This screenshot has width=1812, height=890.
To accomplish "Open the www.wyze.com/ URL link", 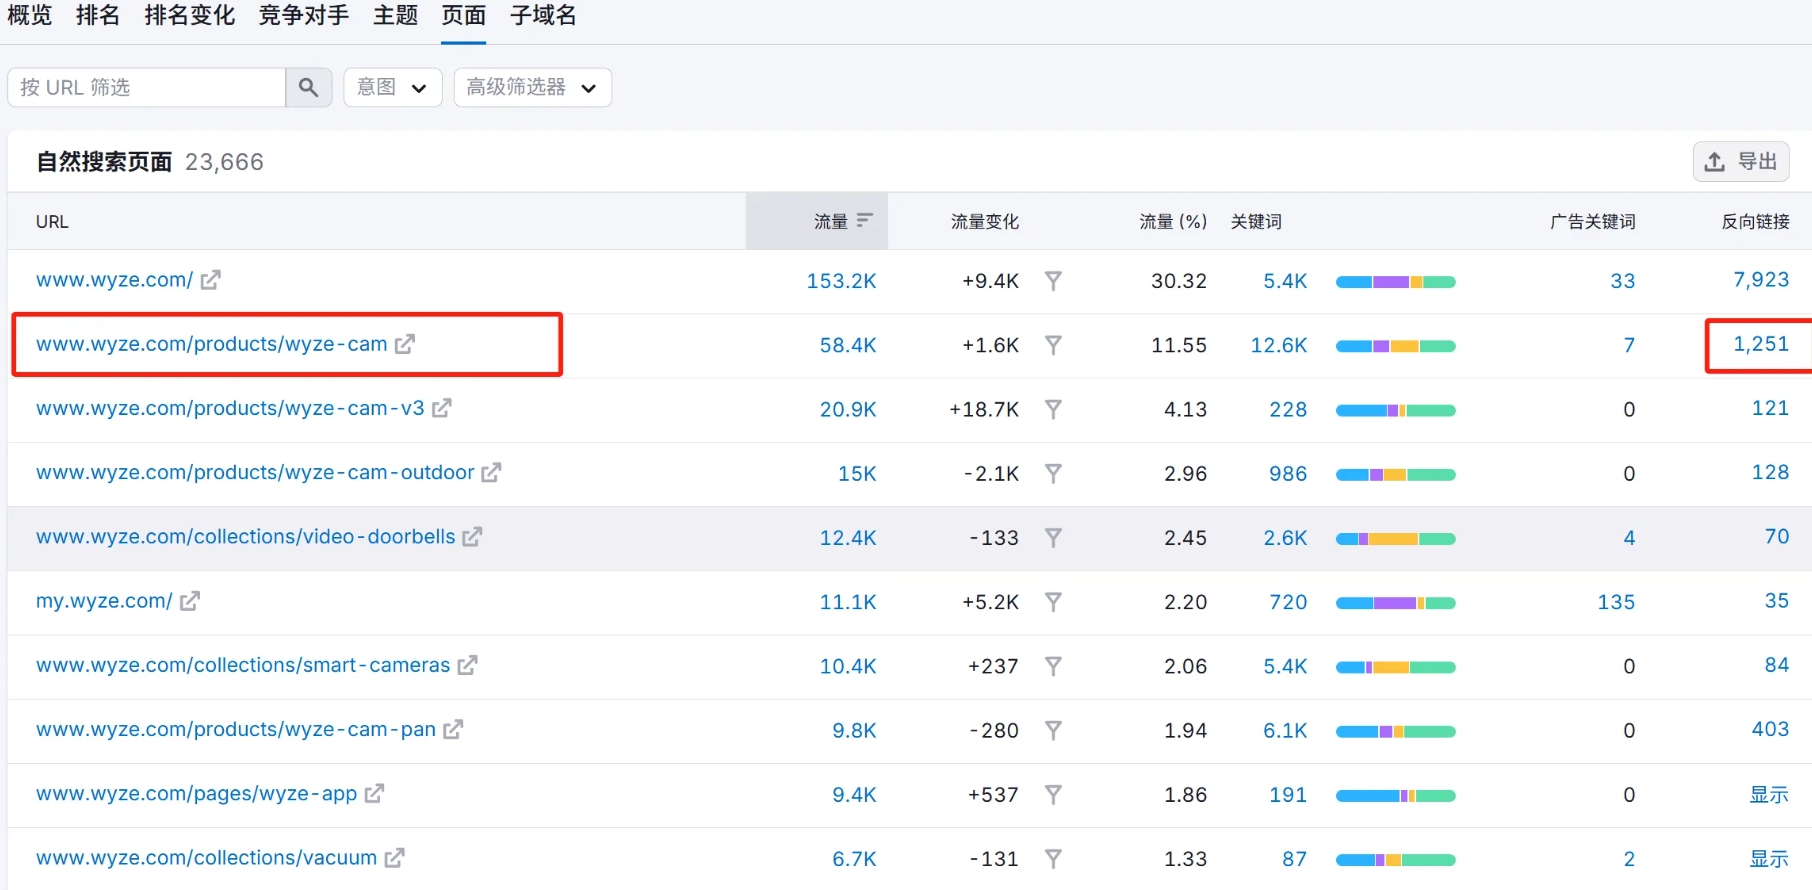I will click(x=115, y=280).
